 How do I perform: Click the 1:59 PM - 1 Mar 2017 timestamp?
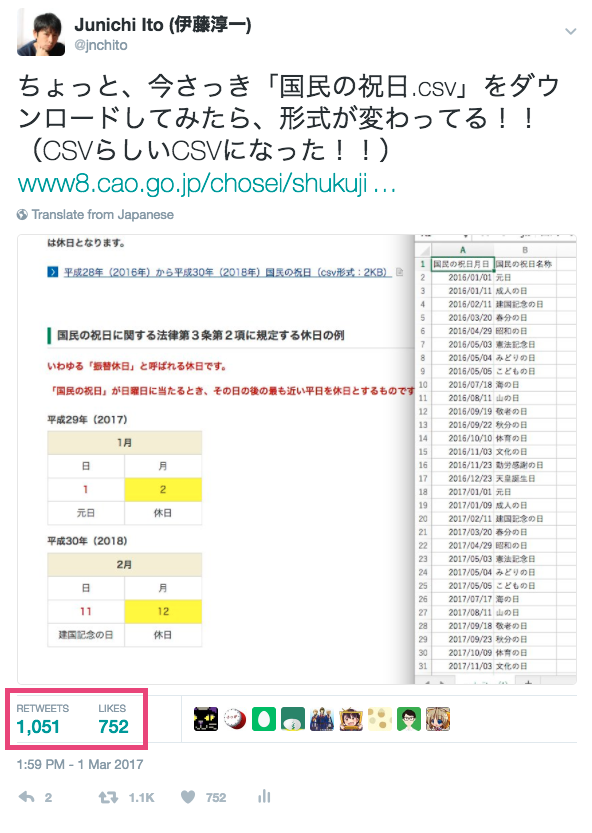[80, 764]
